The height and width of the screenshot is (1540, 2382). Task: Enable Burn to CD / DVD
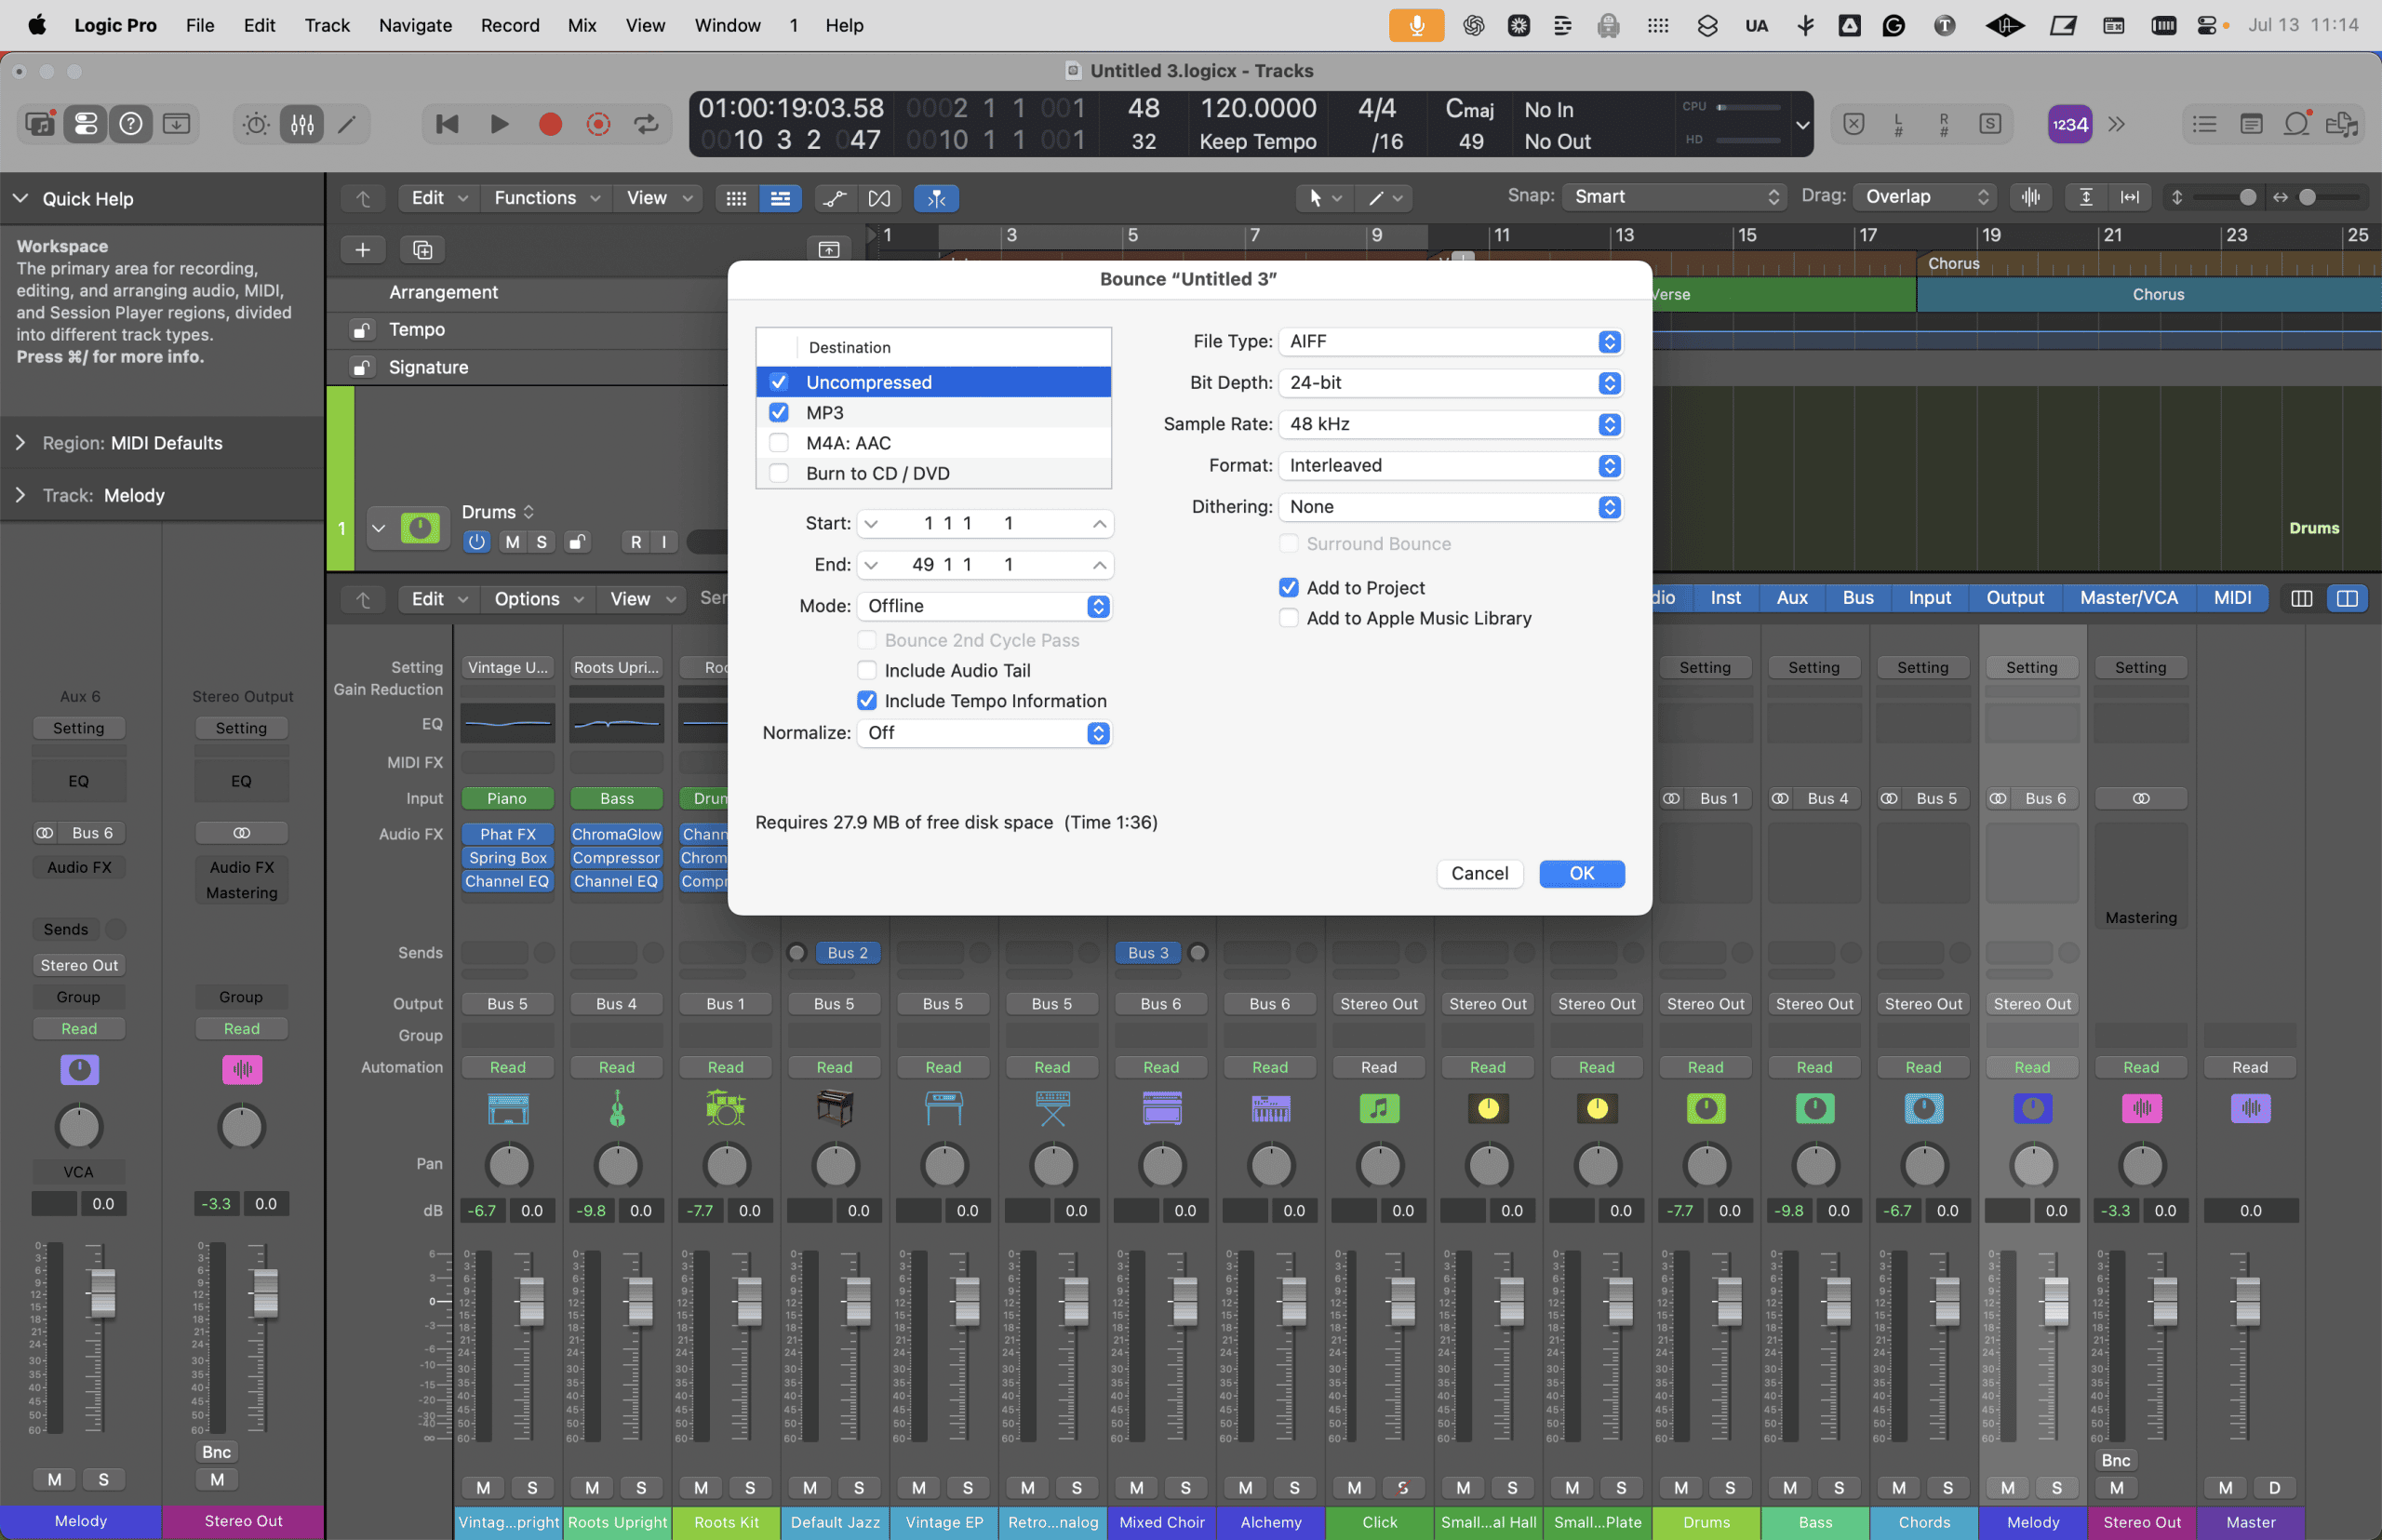click(778, 473)
